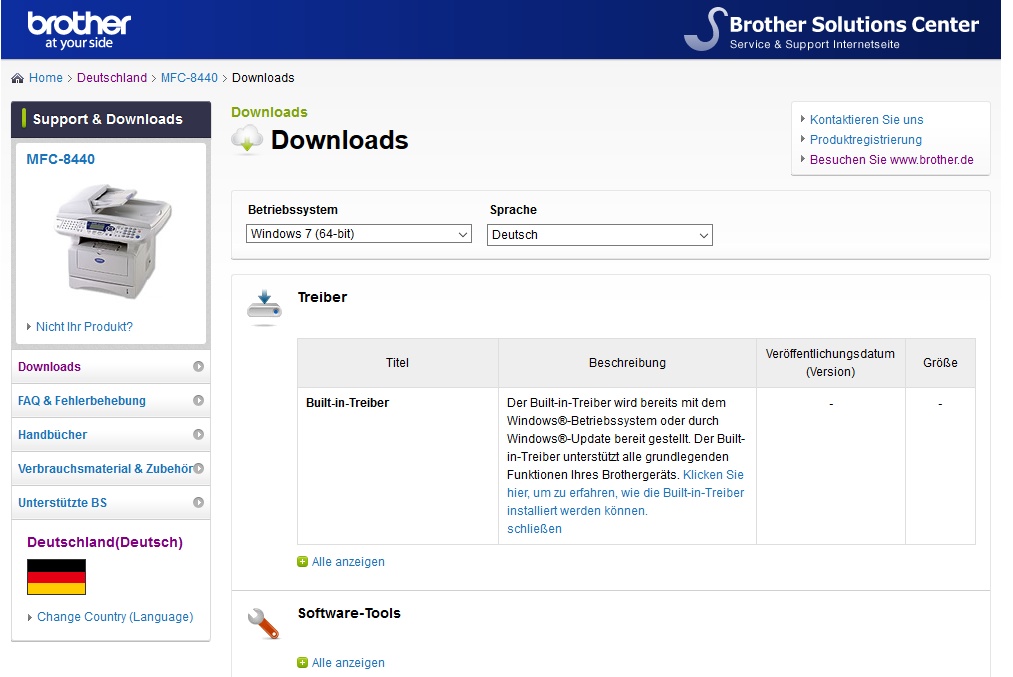This screenshot has width=1013, height=677.
Task: Click the MFC-8440 printer image
Action: [x=112, y=241]
